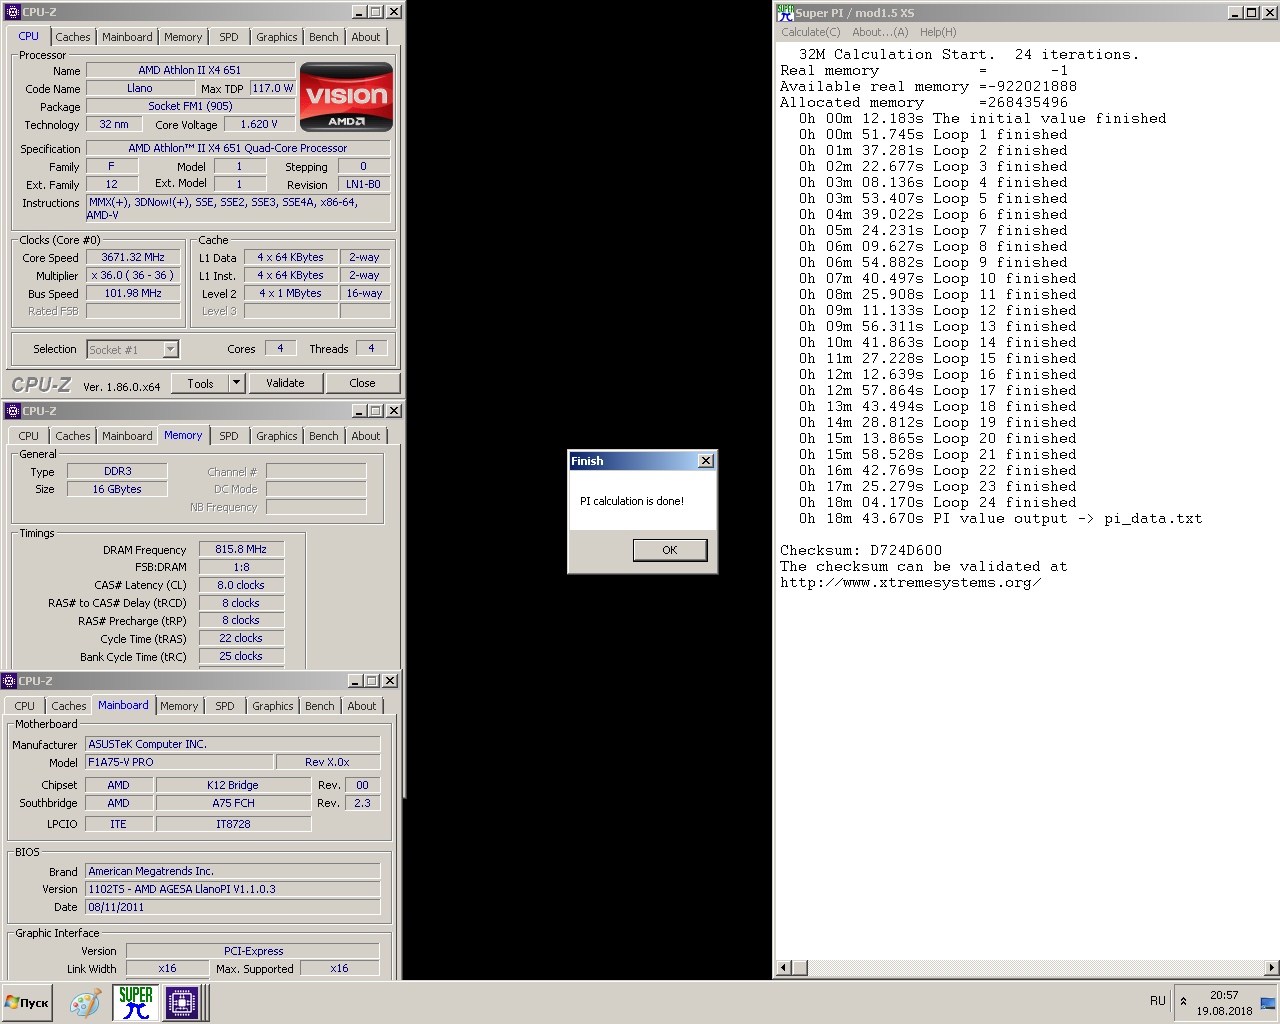Screen dimensions: 1280x1024
Task: Open About tab in top CPU-Z window
Action: [x=366, y=37]
